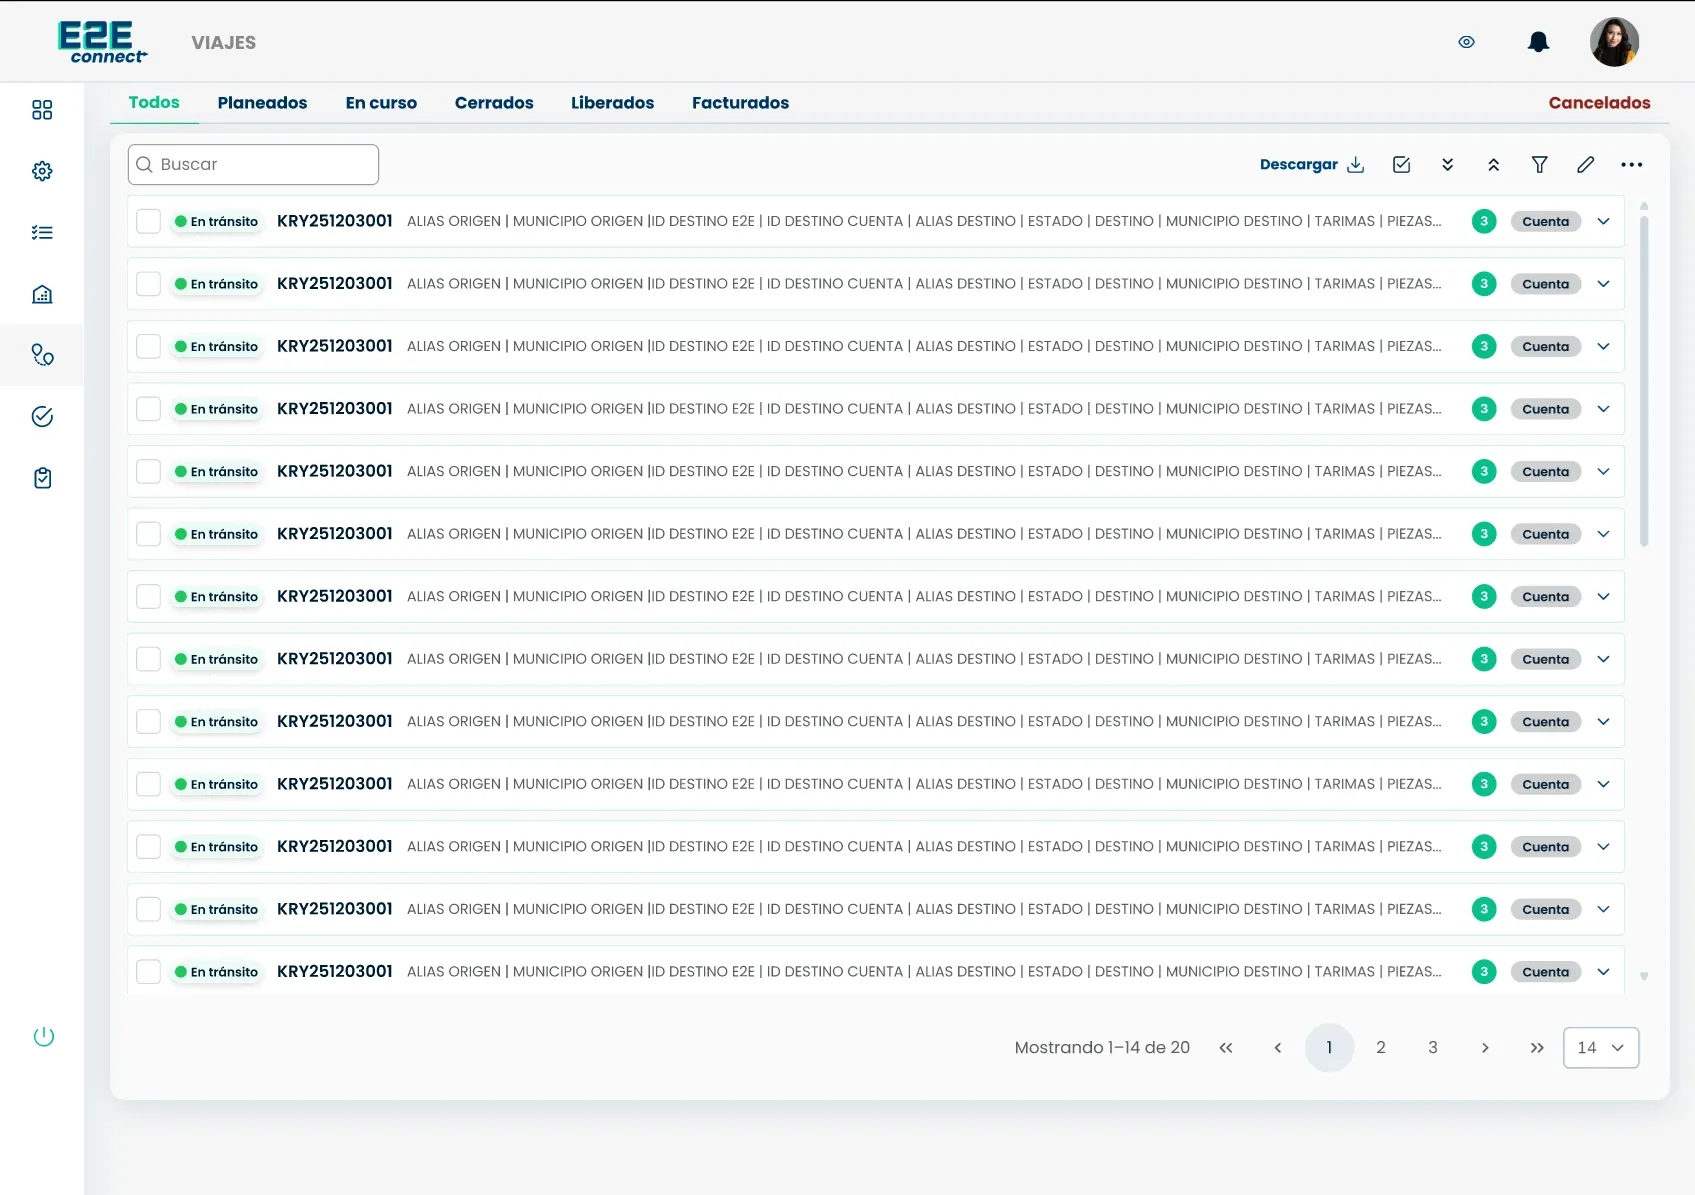Open the rows-per-page dropdown showing 14
Screen dimensions: 1695x1195
click(1601, 1048)
